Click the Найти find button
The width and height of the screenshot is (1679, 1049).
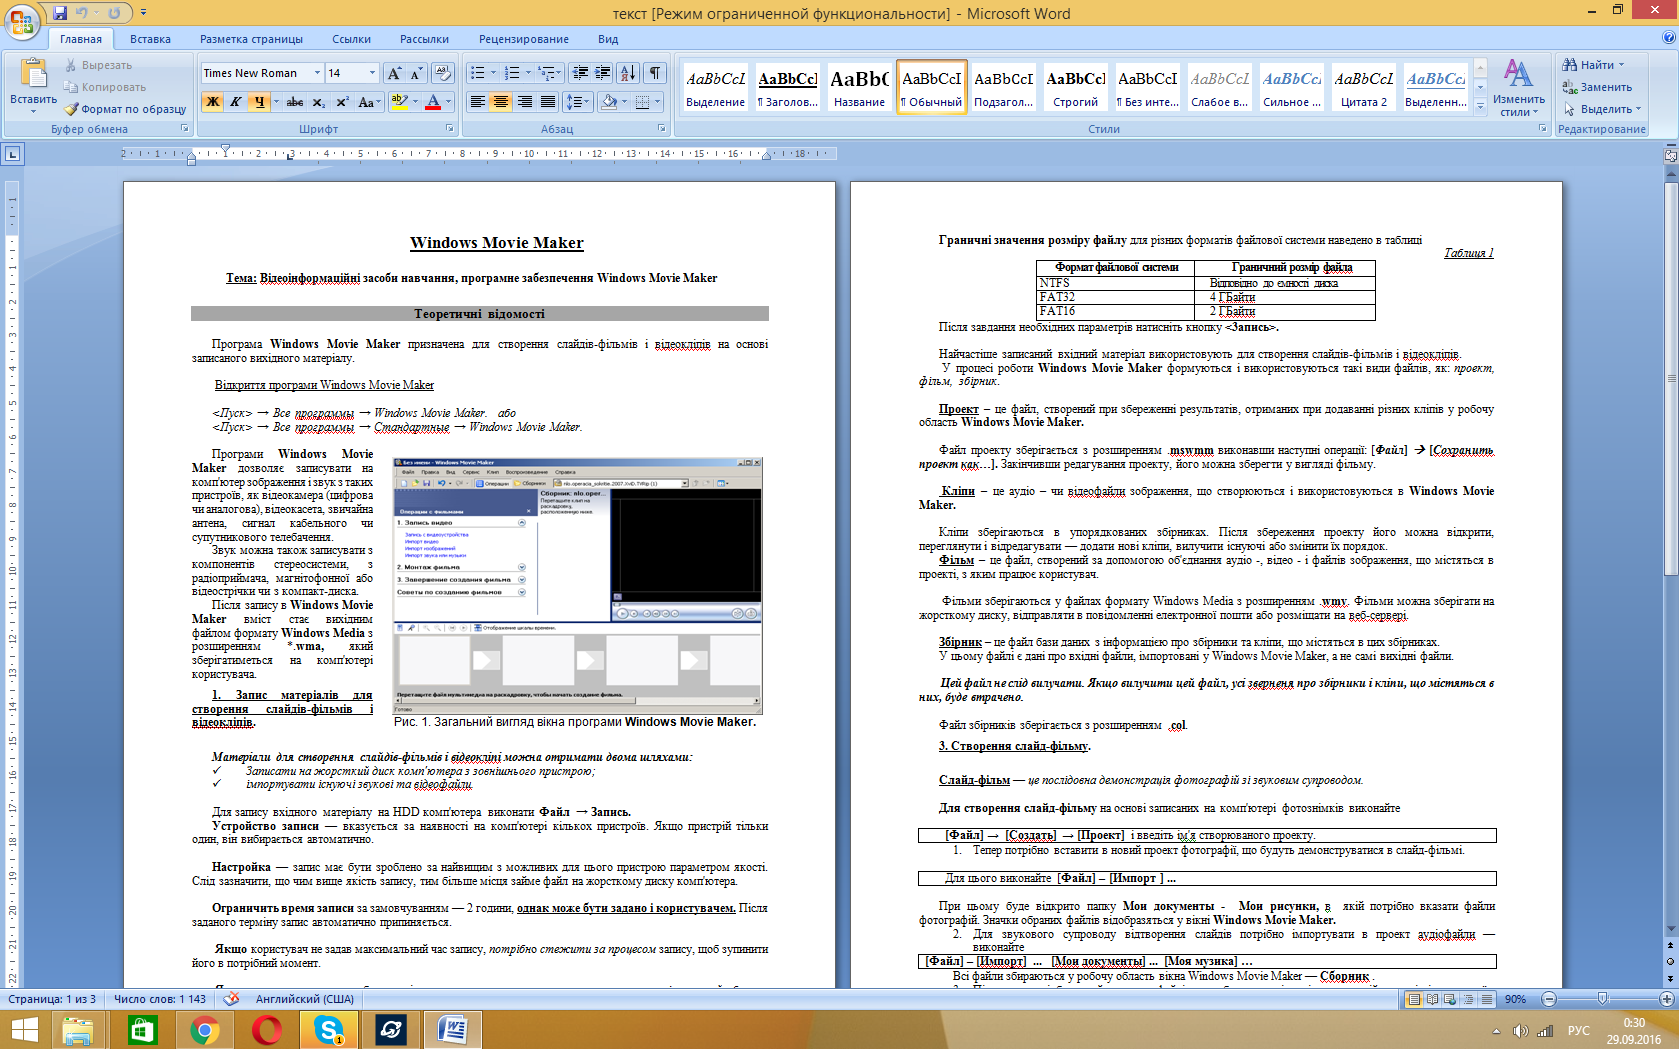point(1594,65)
